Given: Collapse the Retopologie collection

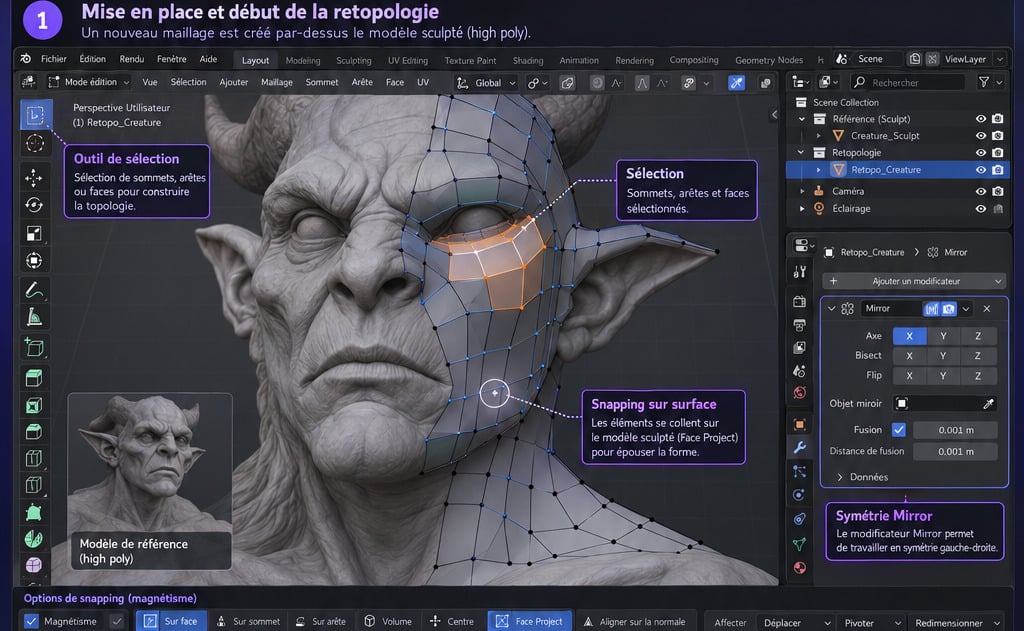Looking at the screenshot, I should point(801,152).
